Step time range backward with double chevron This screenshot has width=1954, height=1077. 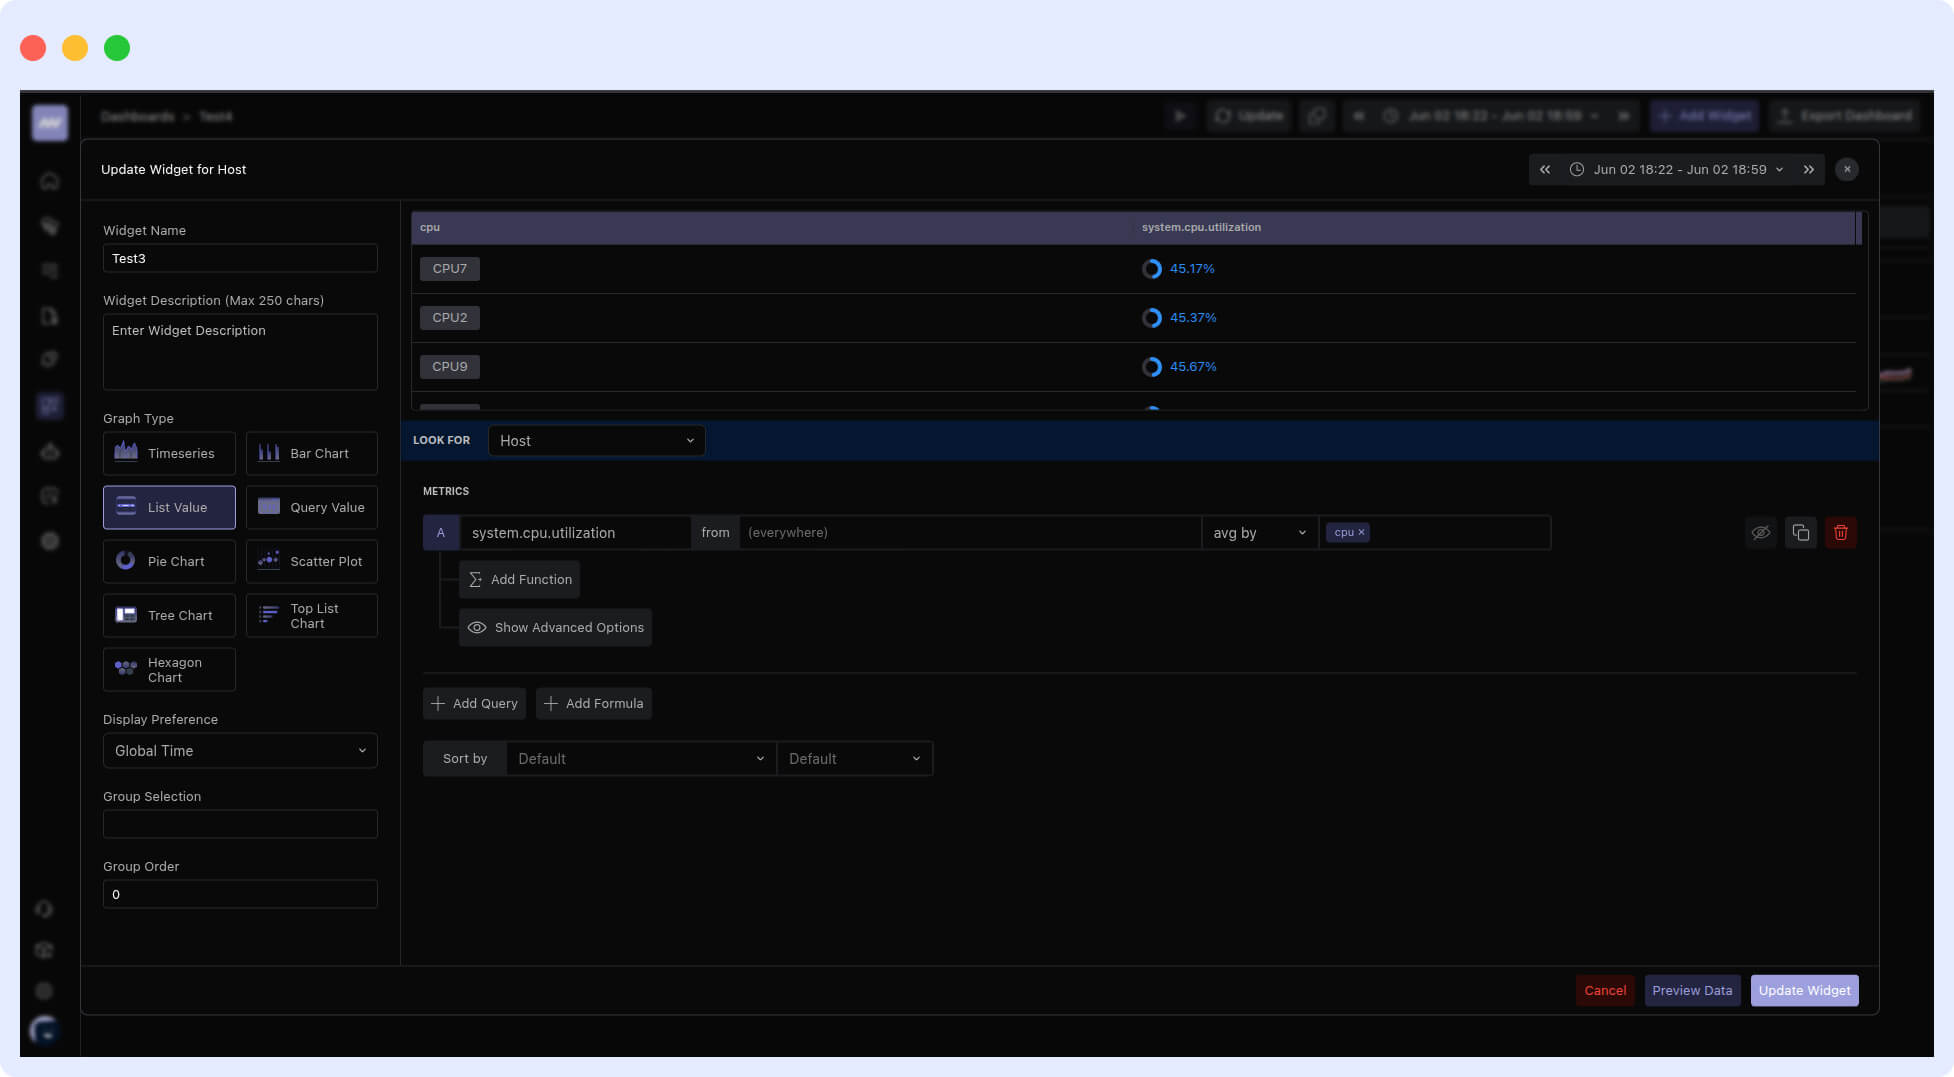tap(1545, 170)
